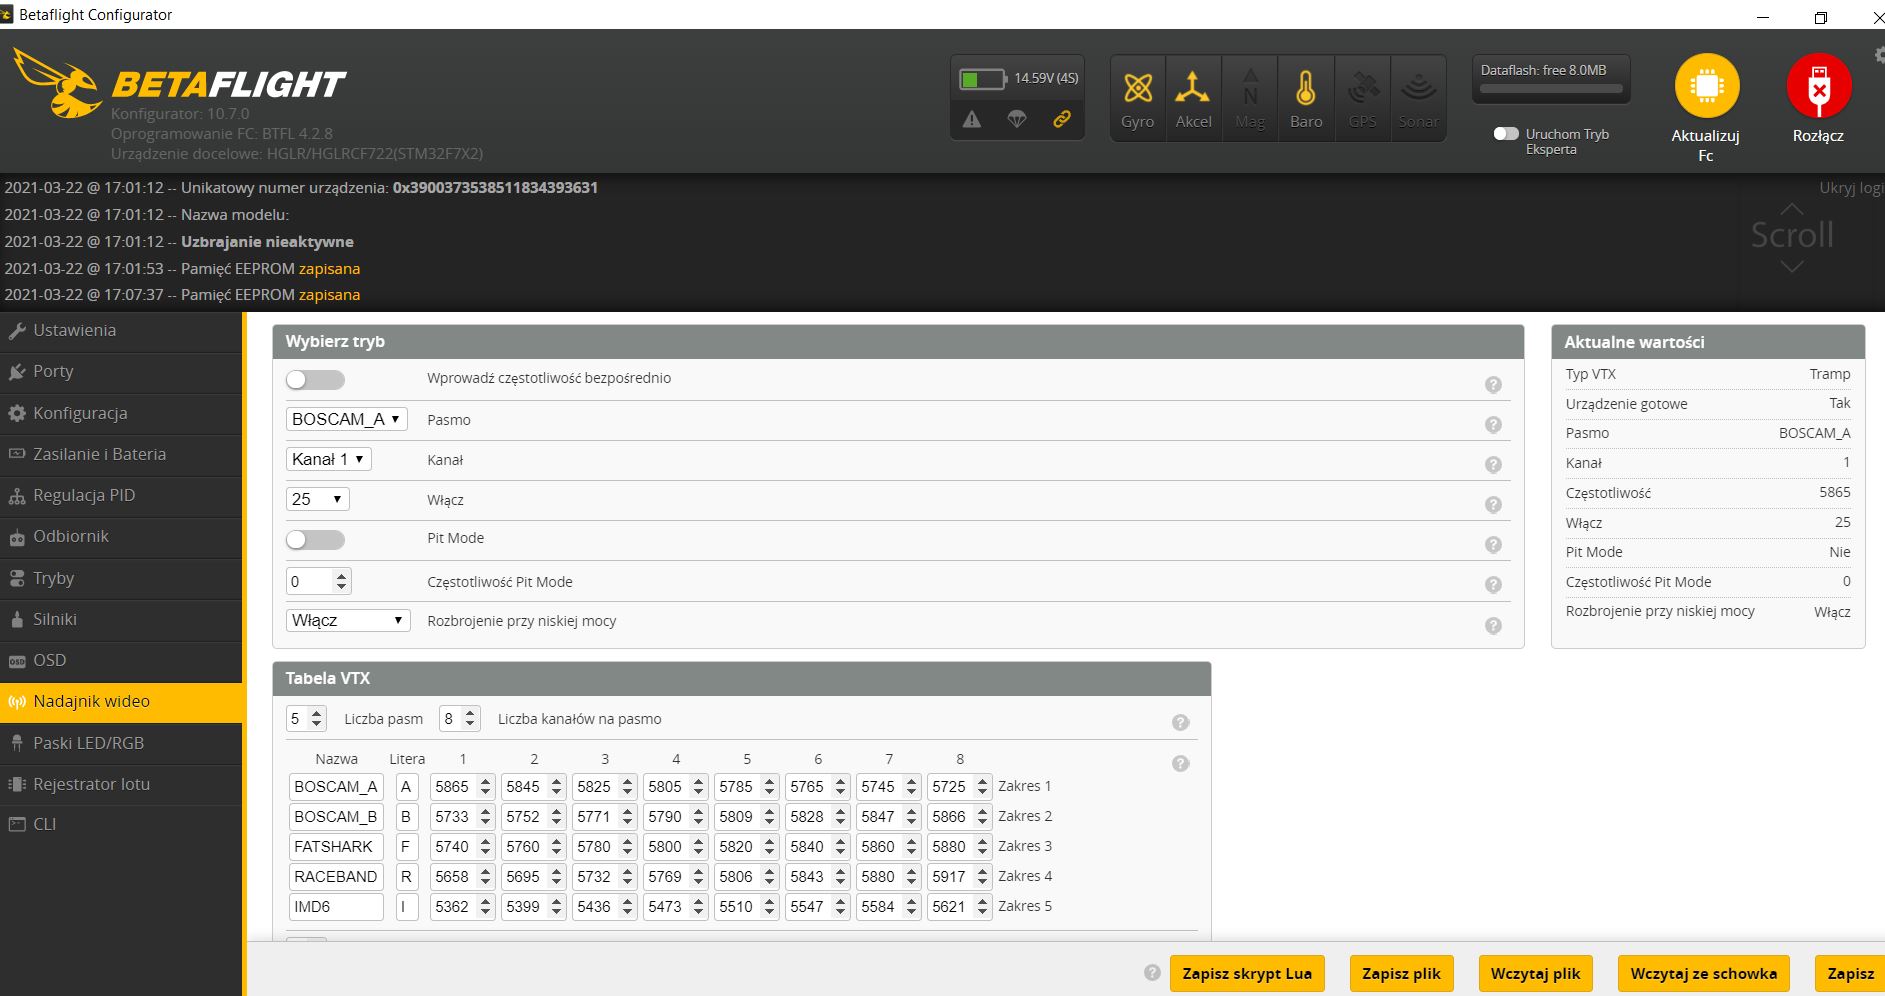The height and width of the screenshot is (996, 1885).
Task: Click the Scroll log control
Action: pyautogui.click(x=1792, y=236)
